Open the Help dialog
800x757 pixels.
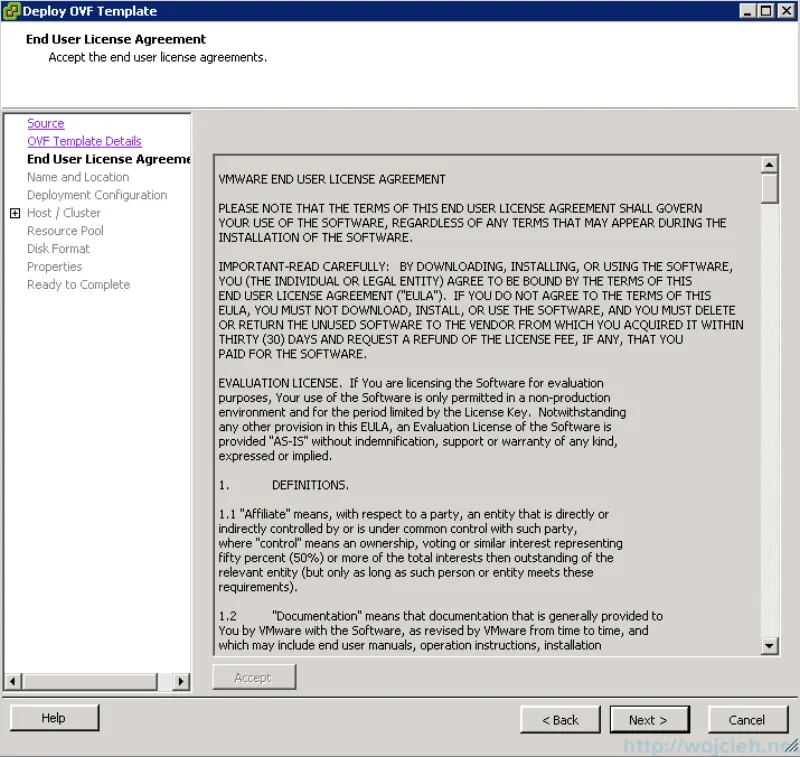(53, 717)
